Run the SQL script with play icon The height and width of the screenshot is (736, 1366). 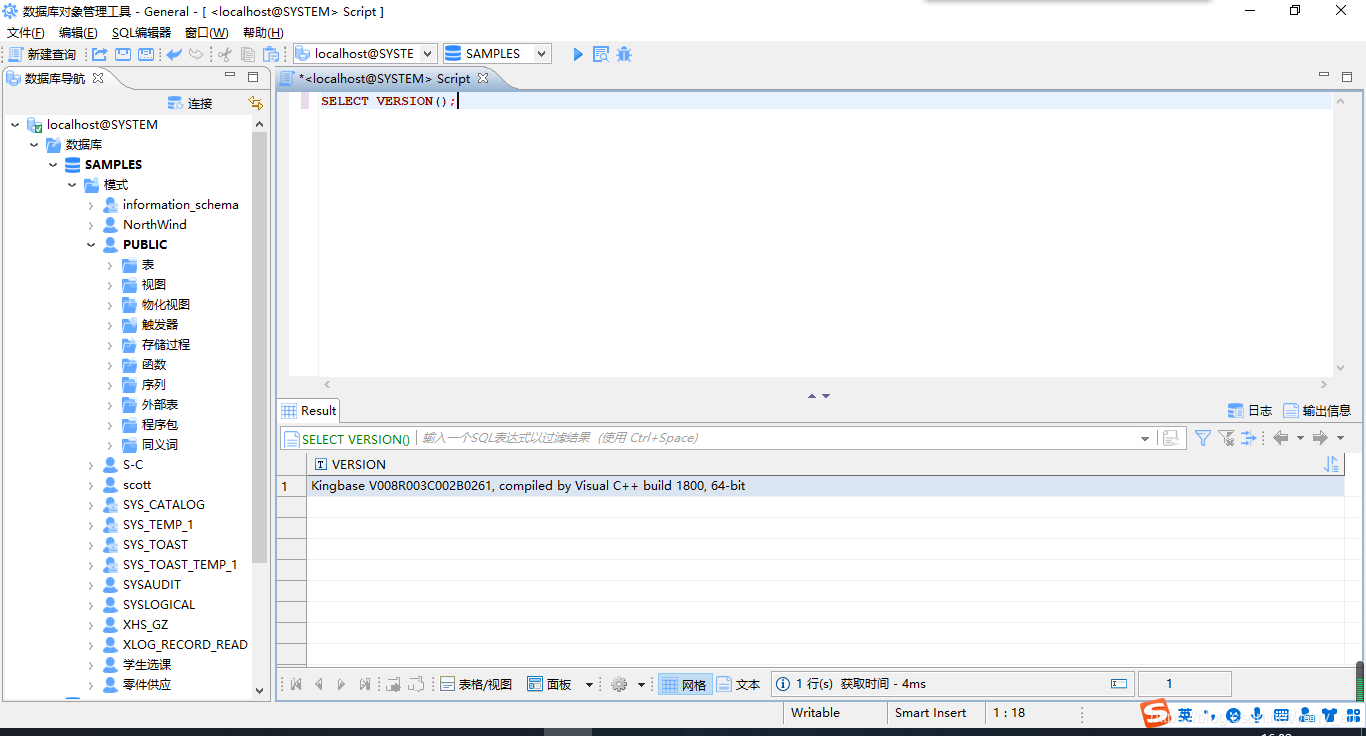coord(577,54)
